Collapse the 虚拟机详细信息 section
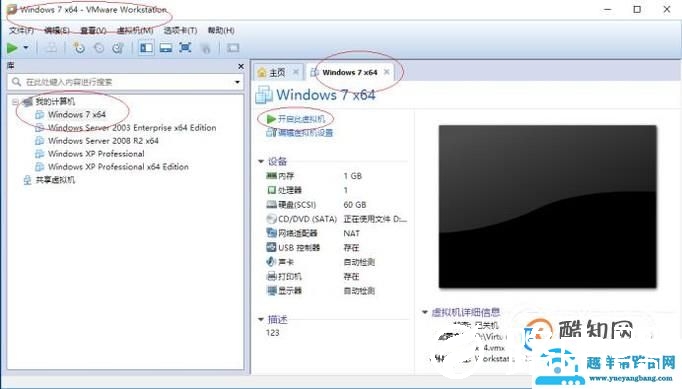This screenshot has height=389, width=682. (425, 312)
